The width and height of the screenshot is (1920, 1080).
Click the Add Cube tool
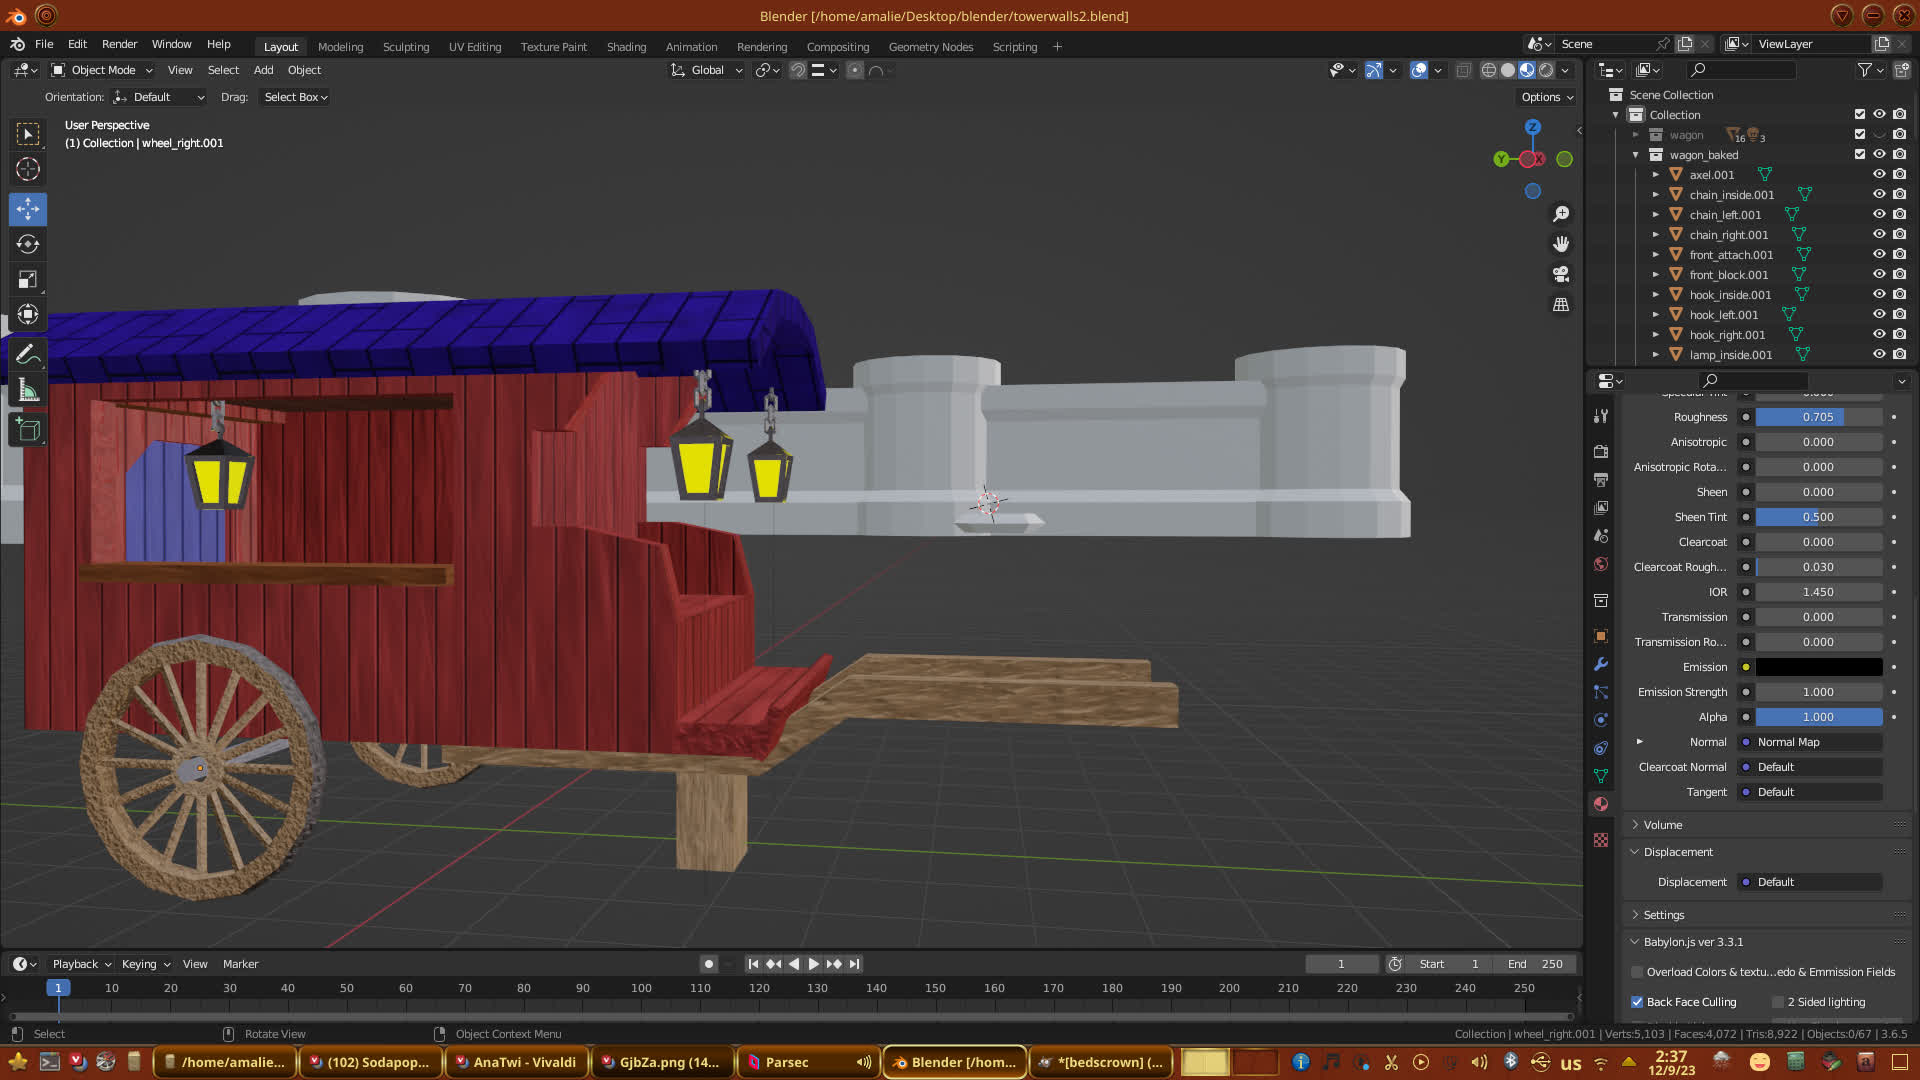click(28, 430)
